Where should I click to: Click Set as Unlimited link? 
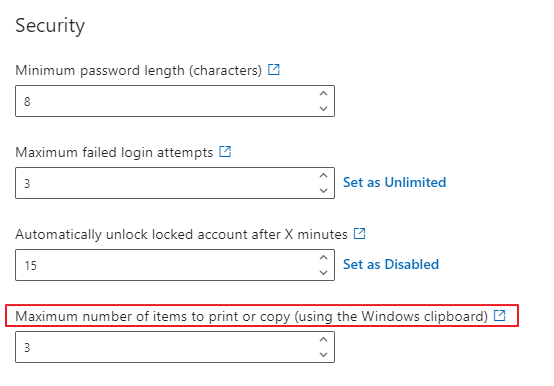click(x=394, y=182)
